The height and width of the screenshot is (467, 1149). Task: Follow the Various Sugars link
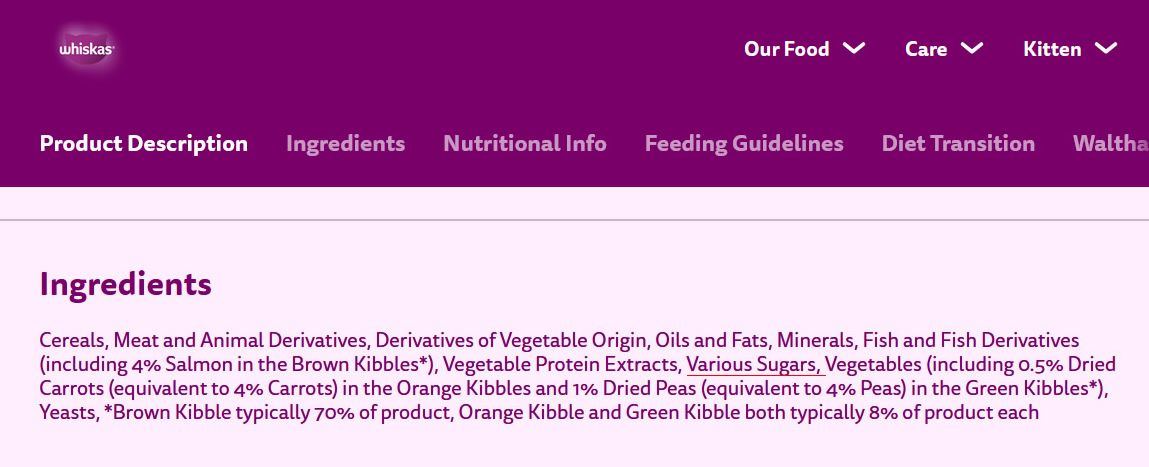[x=754, y=364]
